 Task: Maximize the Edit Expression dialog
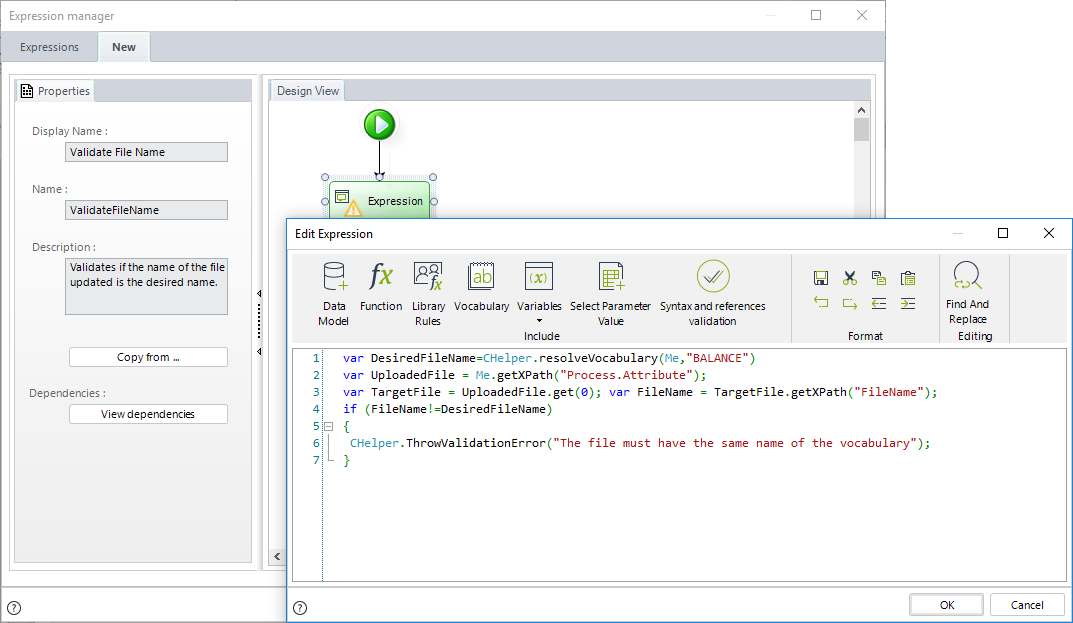[x=1003, y=233]
